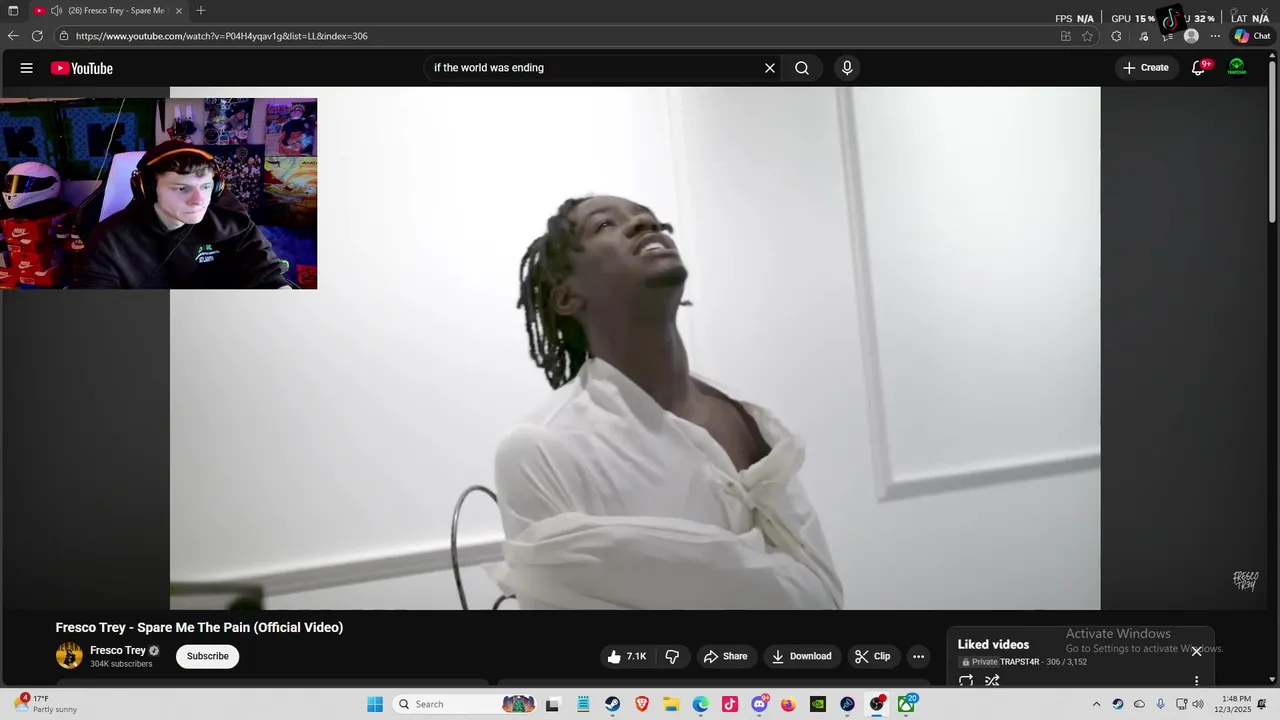Open the browser settings and more ellipsis

click(x=1215, y=36)
